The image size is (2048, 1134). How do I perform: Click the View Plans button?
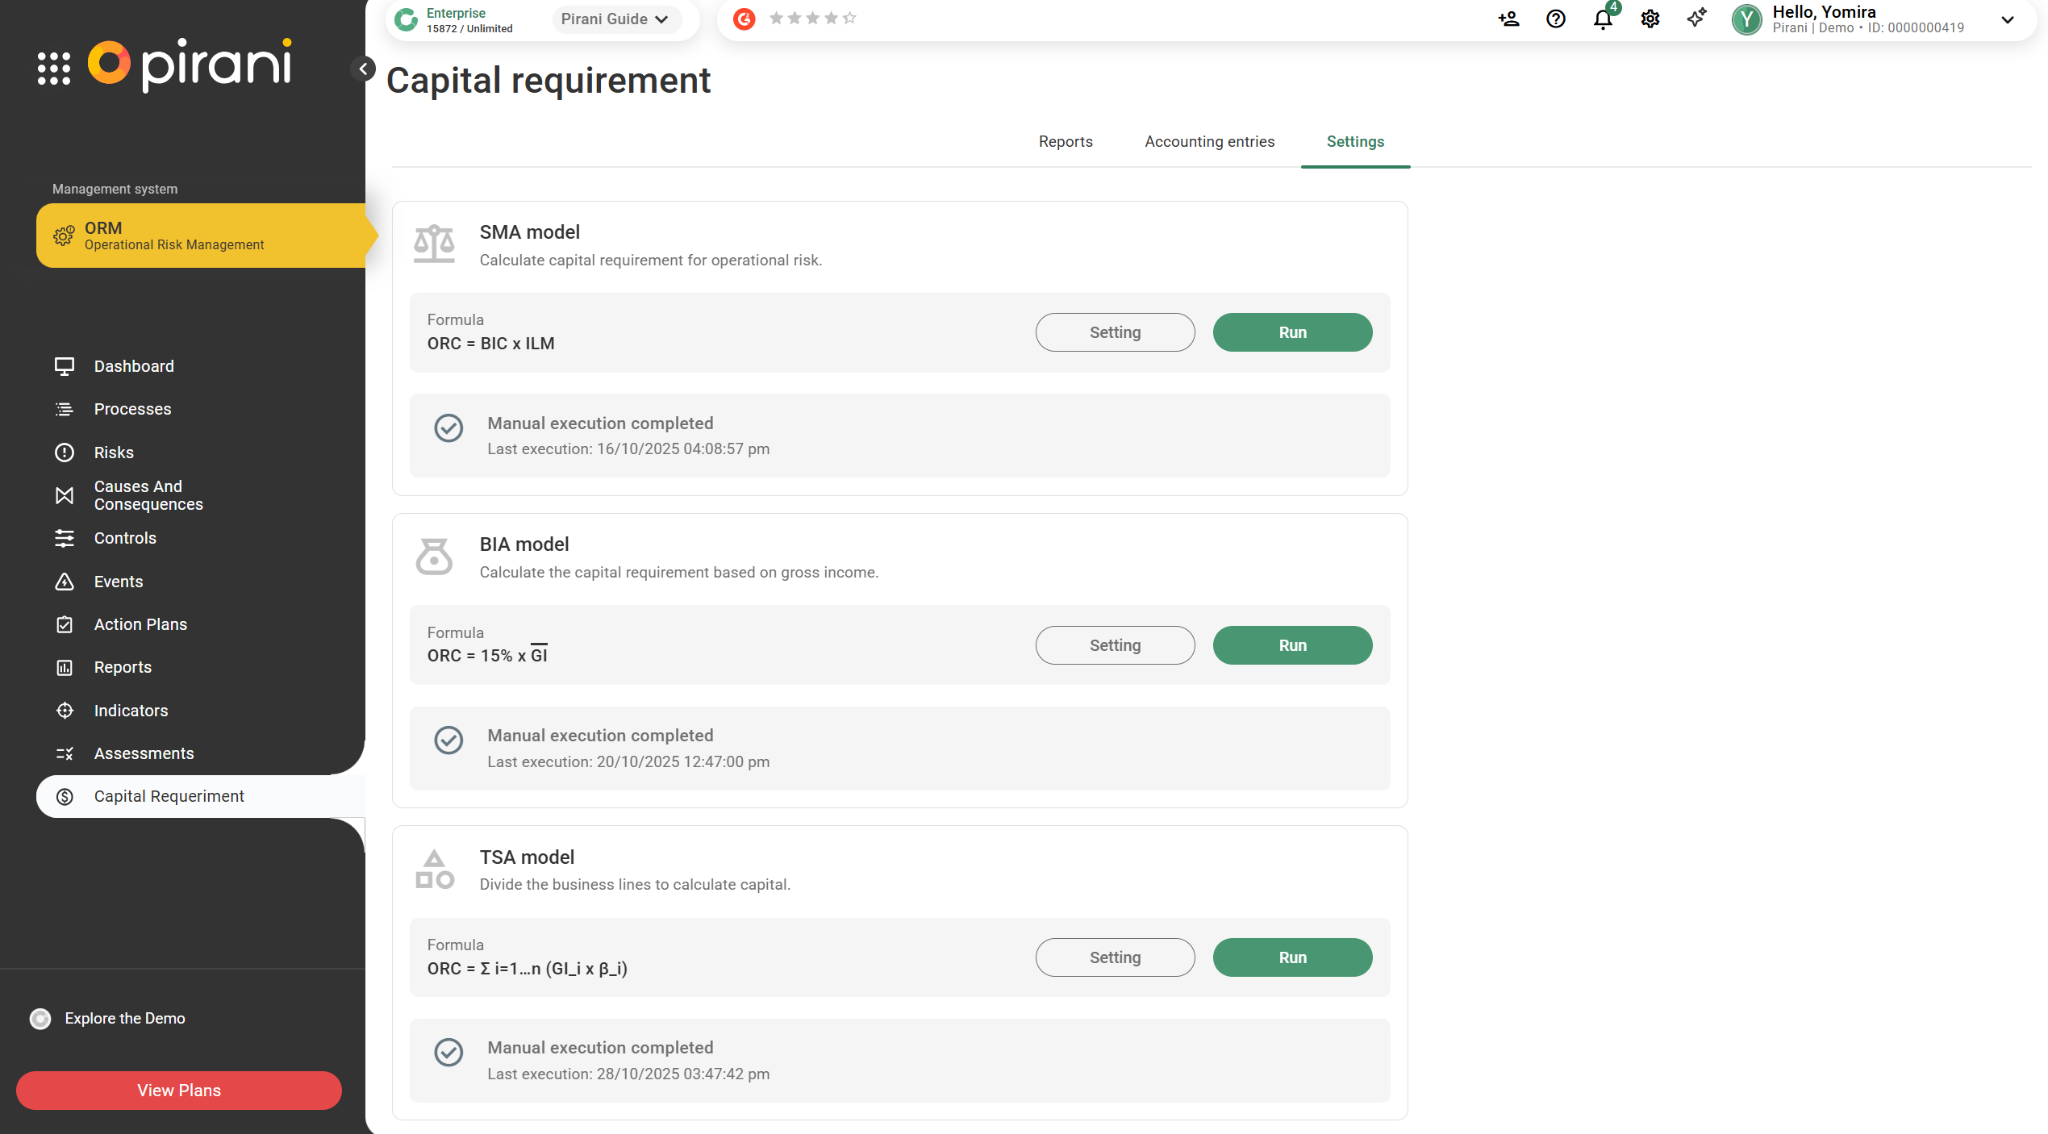(x=179, y=1090)
